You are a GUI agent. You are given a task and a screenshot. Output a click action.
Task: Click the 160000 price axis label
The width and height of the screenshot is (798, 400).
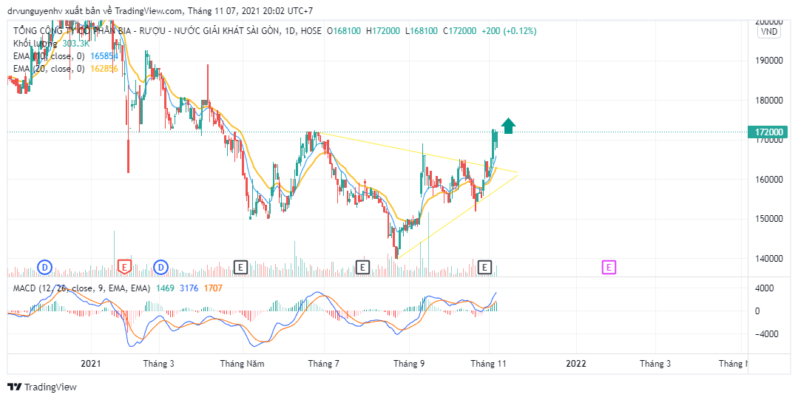click(769, 180)
